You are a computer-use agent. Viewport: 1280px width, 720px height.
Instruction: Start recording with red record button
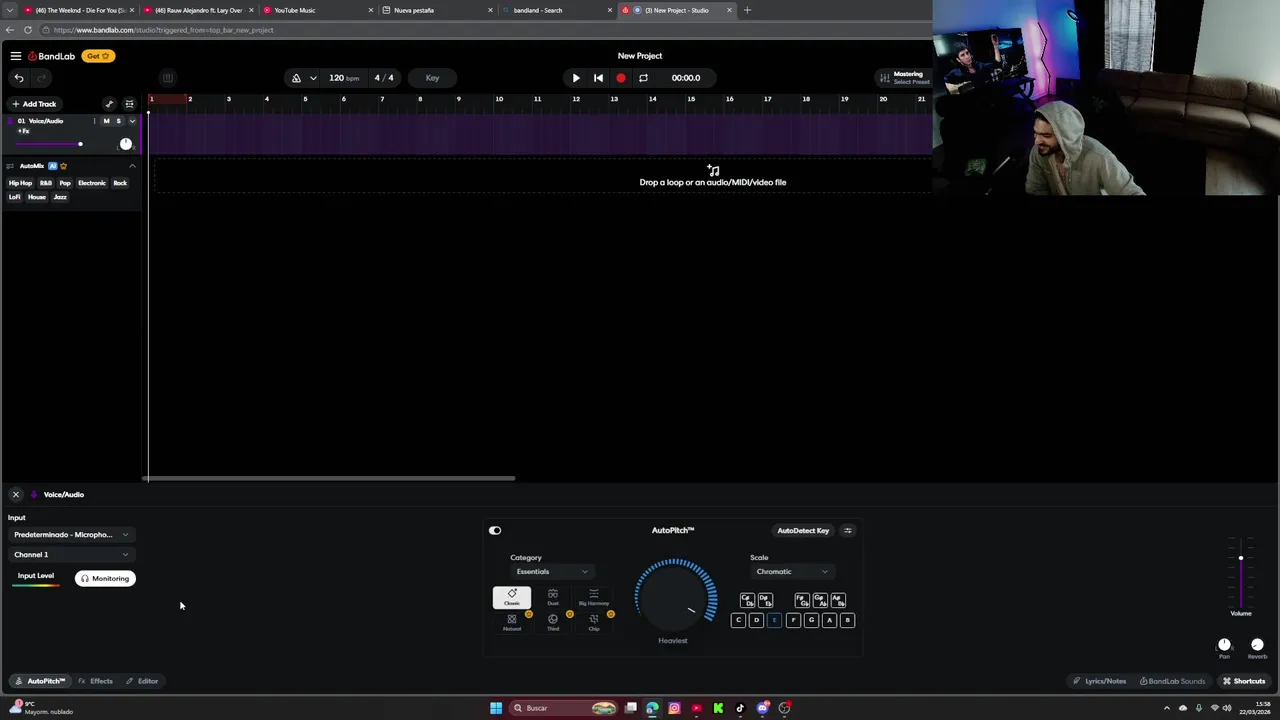point(621,78)
